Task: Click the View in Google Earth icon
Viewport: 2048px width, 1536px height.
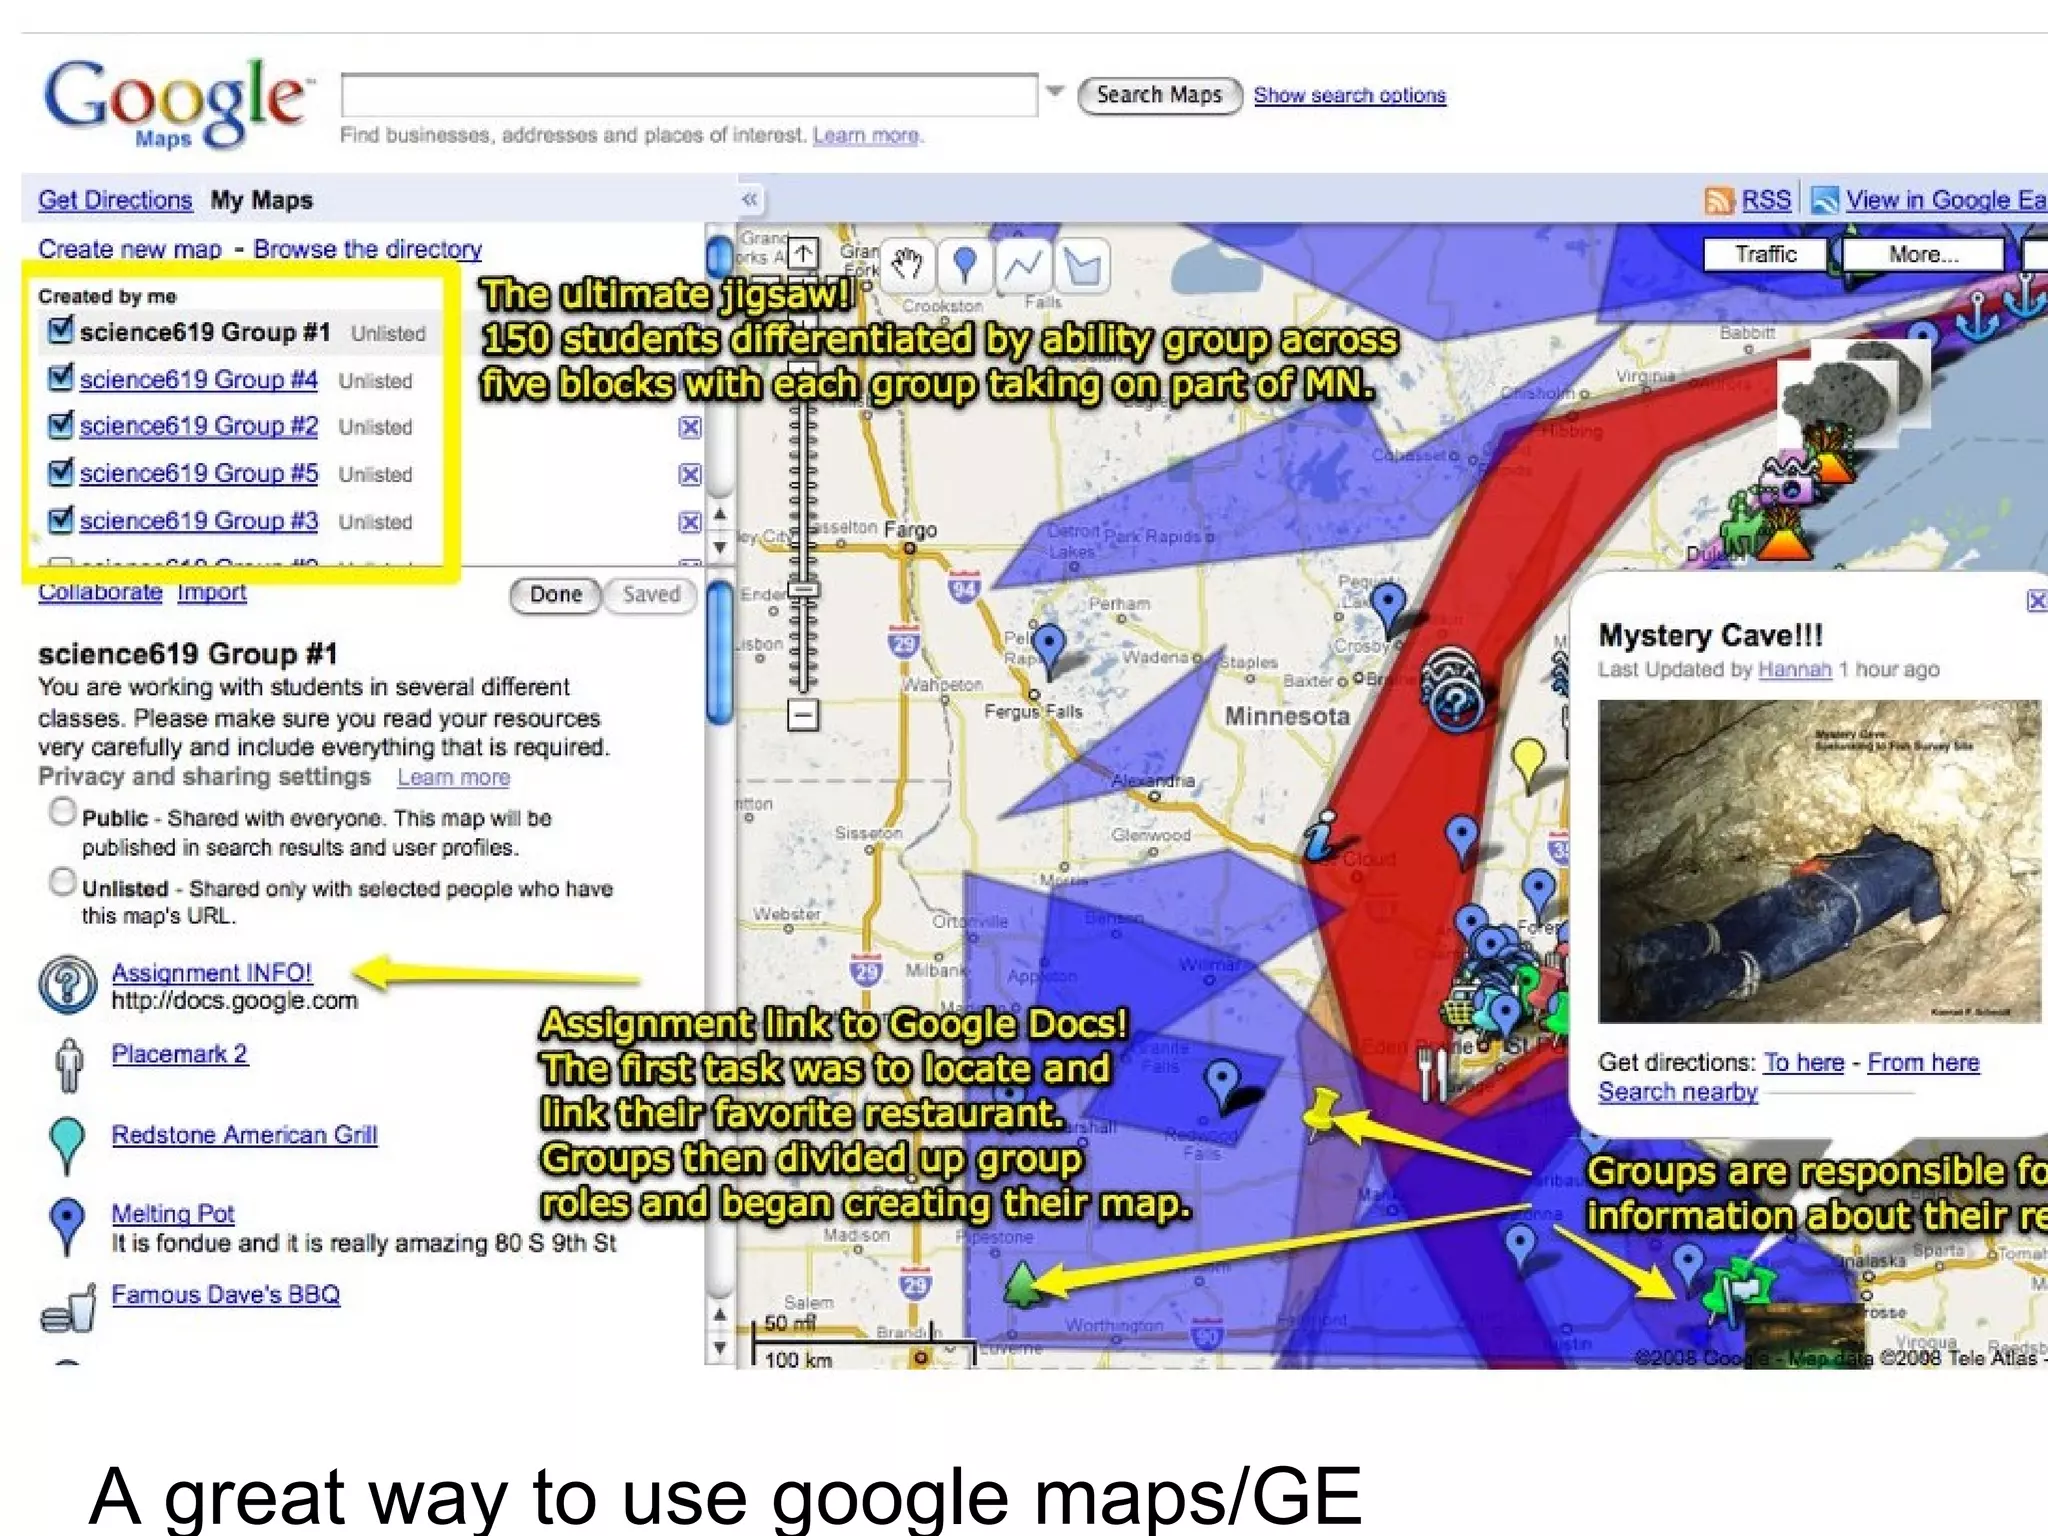Action: point(1825,200)
